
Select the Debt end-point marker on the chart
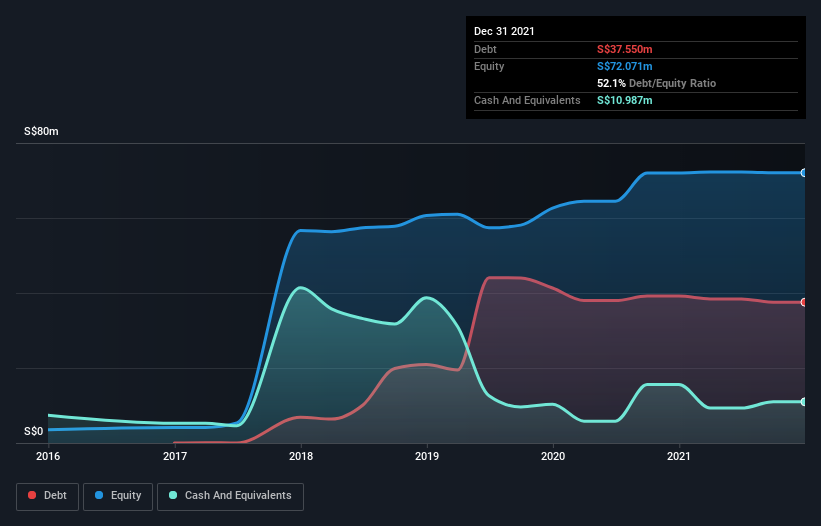coord(804,303)
